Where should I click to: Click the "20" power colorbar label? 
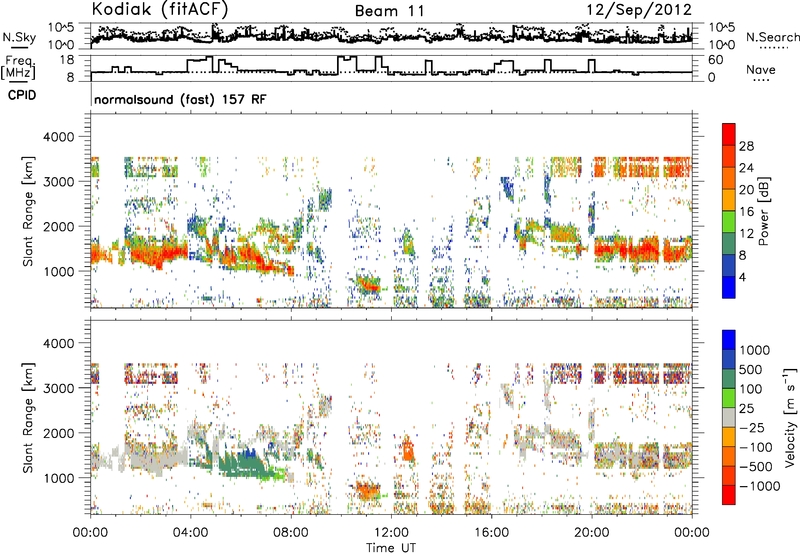(x=746, y=190)
